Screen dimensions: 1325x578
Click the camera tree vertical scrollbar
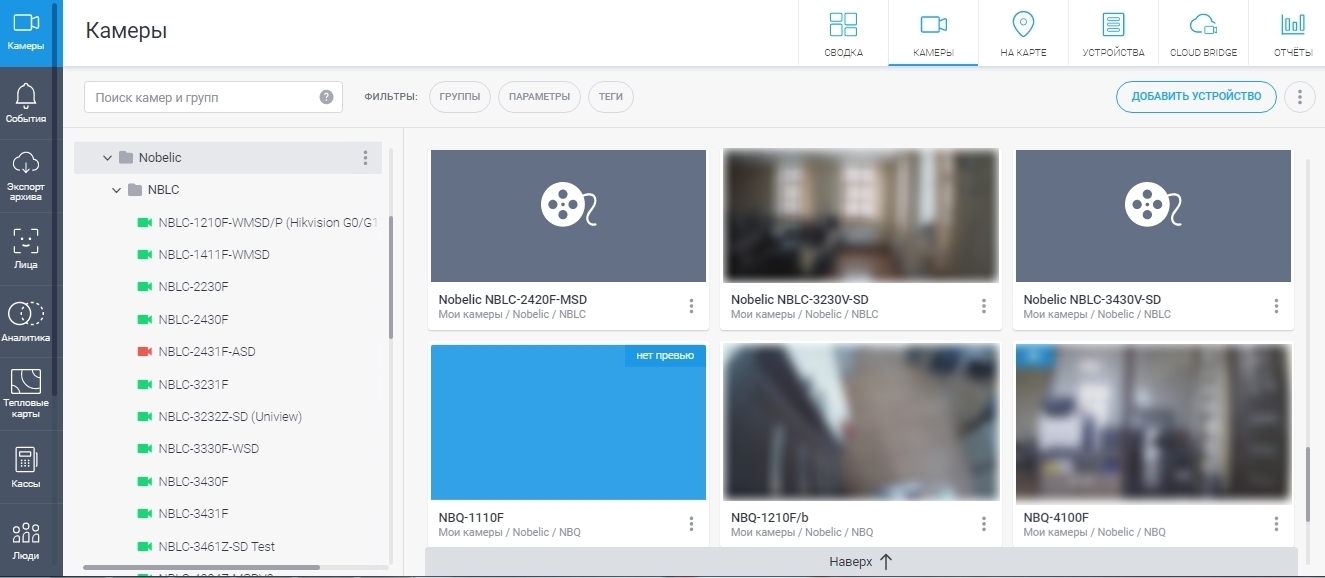coord(391,277)
